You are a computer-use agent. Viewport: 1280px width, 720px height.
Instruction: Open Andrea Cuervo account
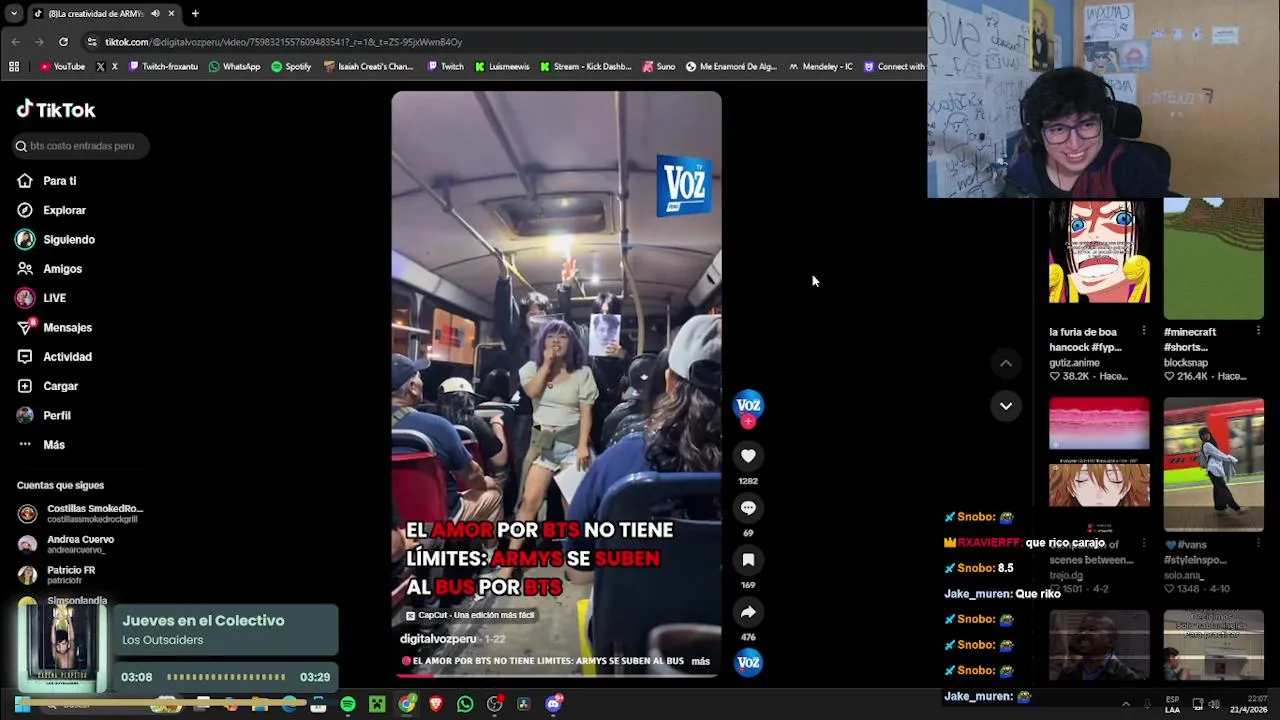66,544
